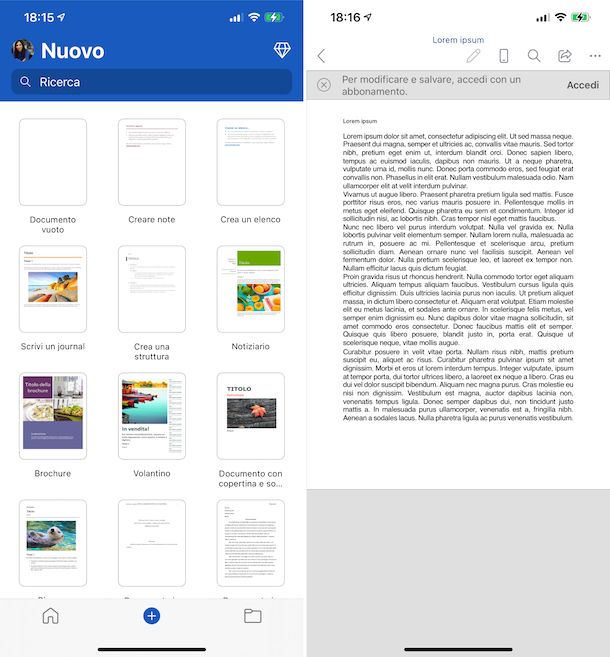Choose the Volantino template thumbnail
Screen dimensions: 610x657
coord(152,416)
